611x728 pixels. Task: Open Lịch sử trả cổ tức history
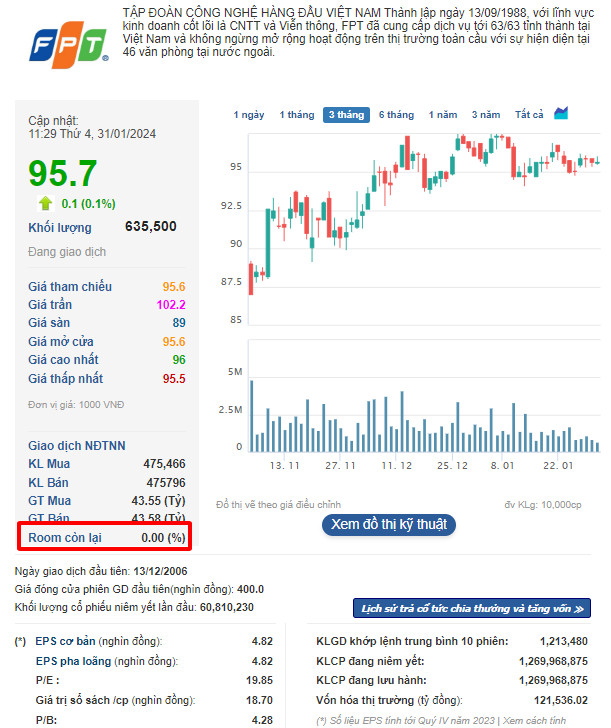tap(472, 608)
